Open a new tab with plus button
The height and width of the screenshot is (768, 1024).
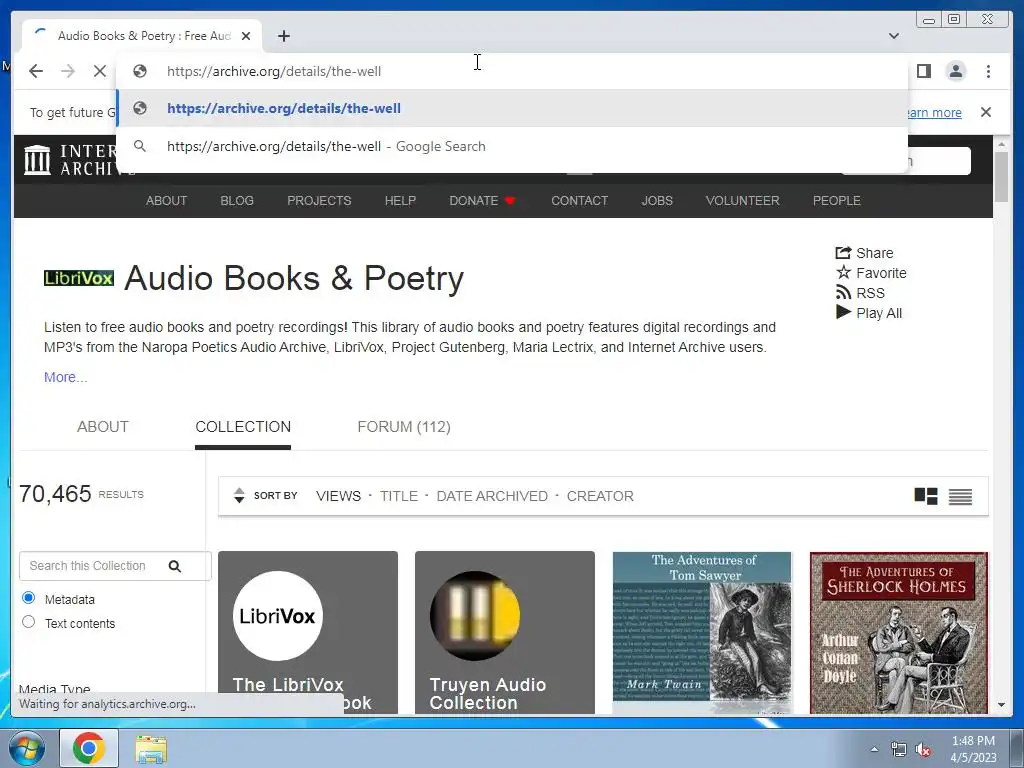pos(283,36)
